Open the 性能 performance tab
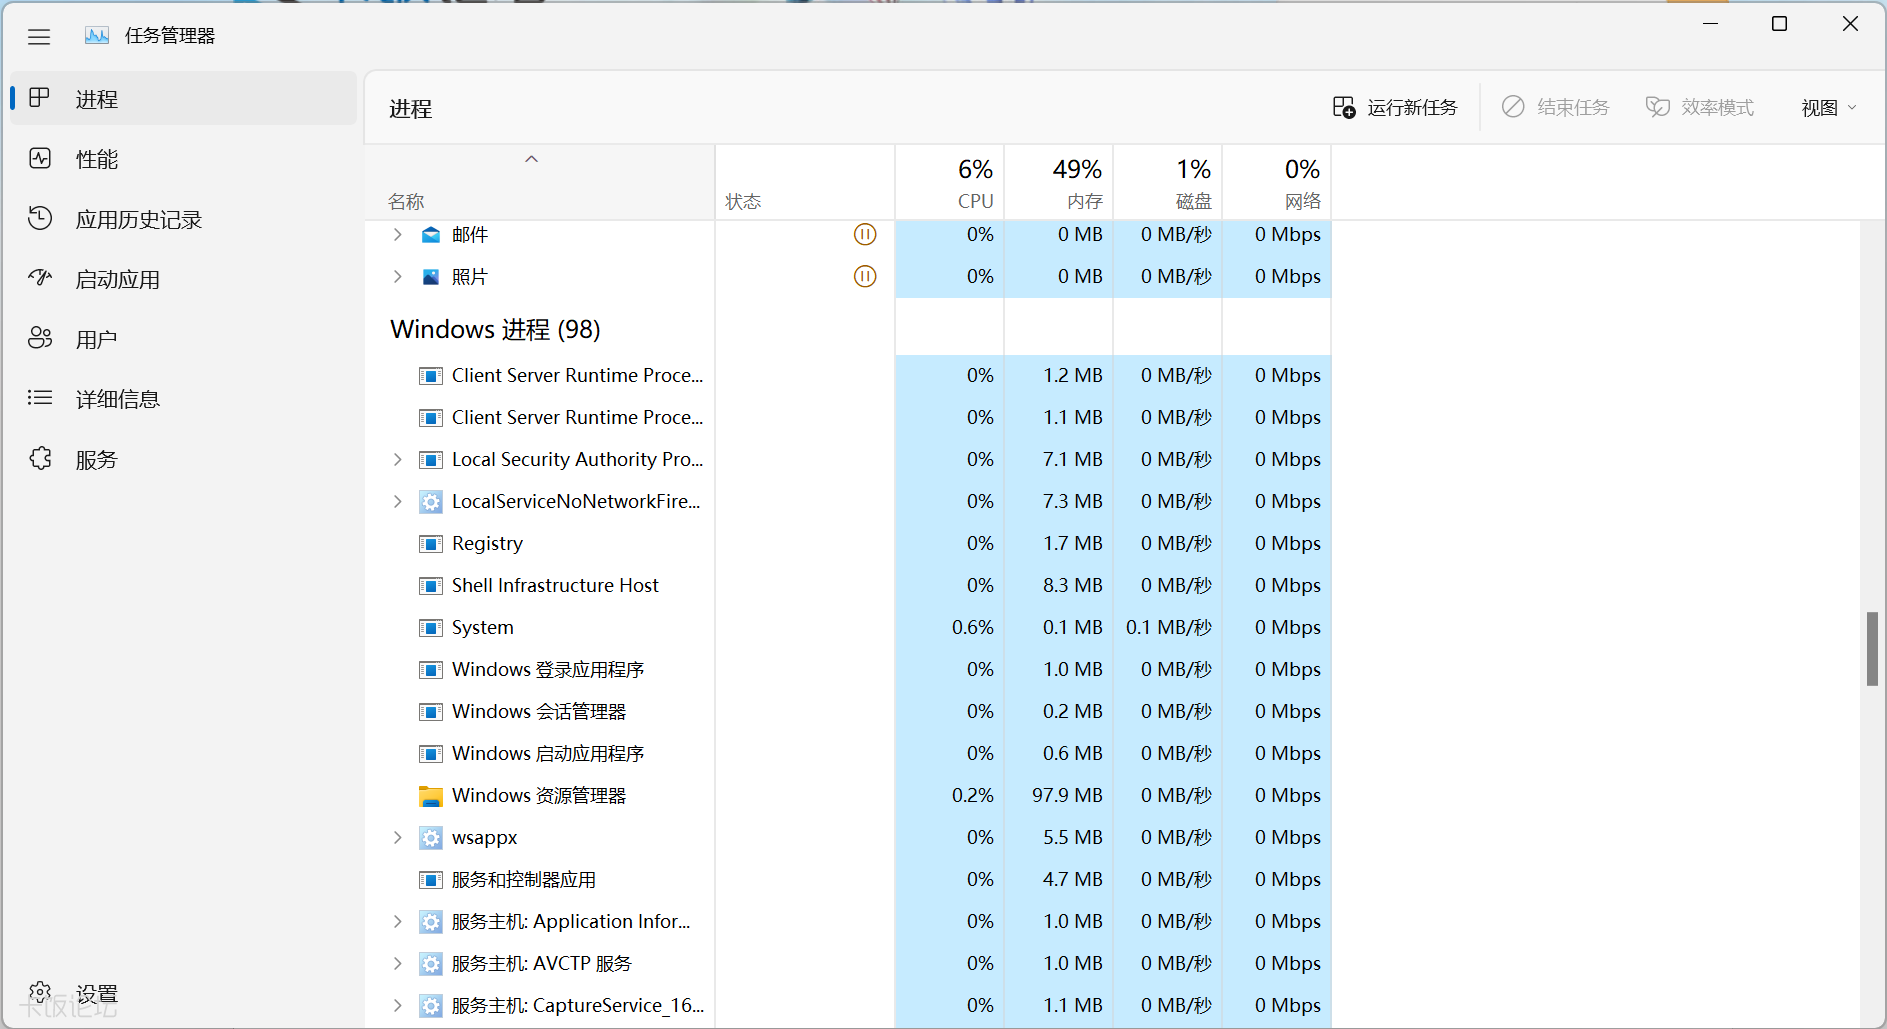Viewport: 1887px width, 1029px height. tap(184, 159)
